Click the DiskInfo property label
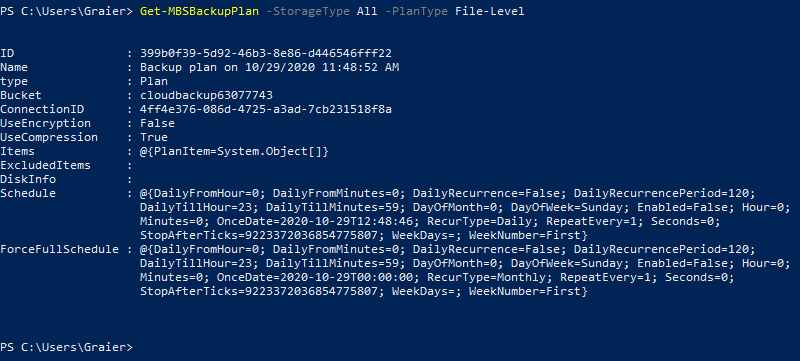Viewport: 800px width, 361px height. click(x=28, y=179)
